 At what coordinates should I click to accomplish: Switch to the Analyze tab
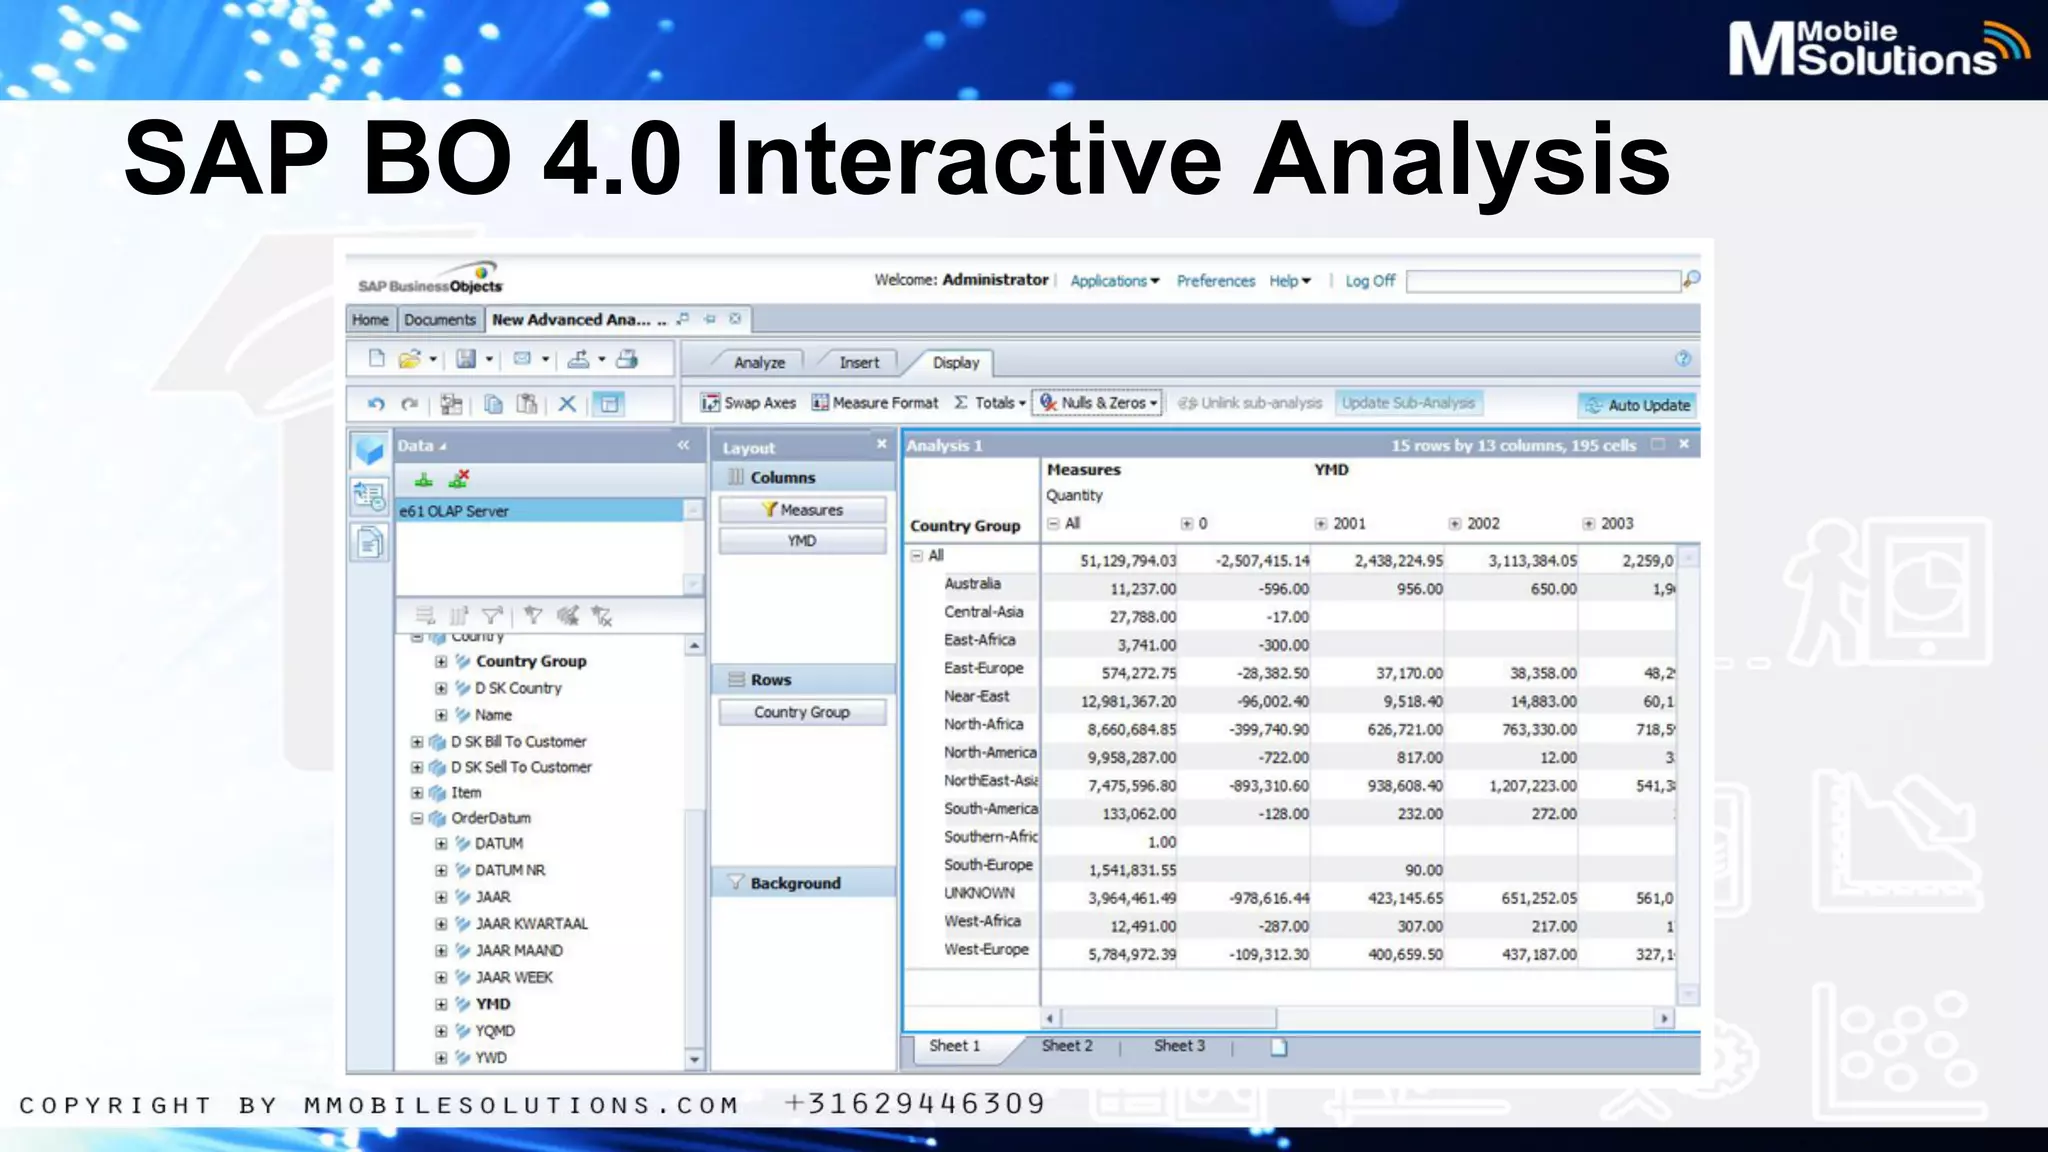pyautogui.click(x=760, y=363)
